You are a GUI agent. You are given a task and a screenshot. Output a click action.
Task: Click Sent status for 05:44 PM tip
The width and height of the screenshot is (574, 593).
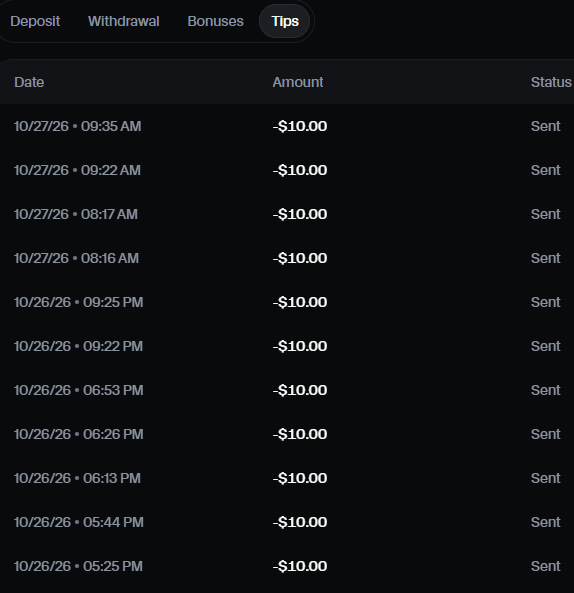point(545,522)
